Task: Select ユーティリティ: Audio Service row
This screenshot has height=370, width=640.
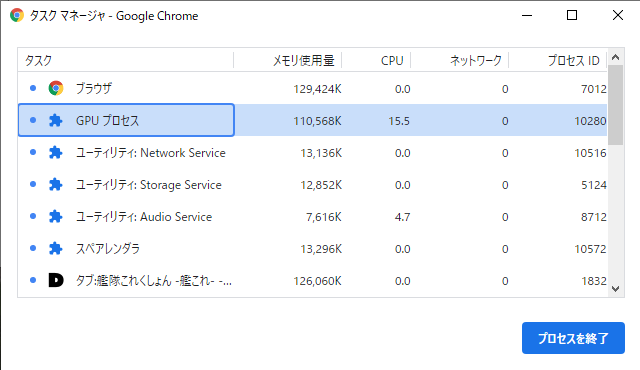Action: 313,217
